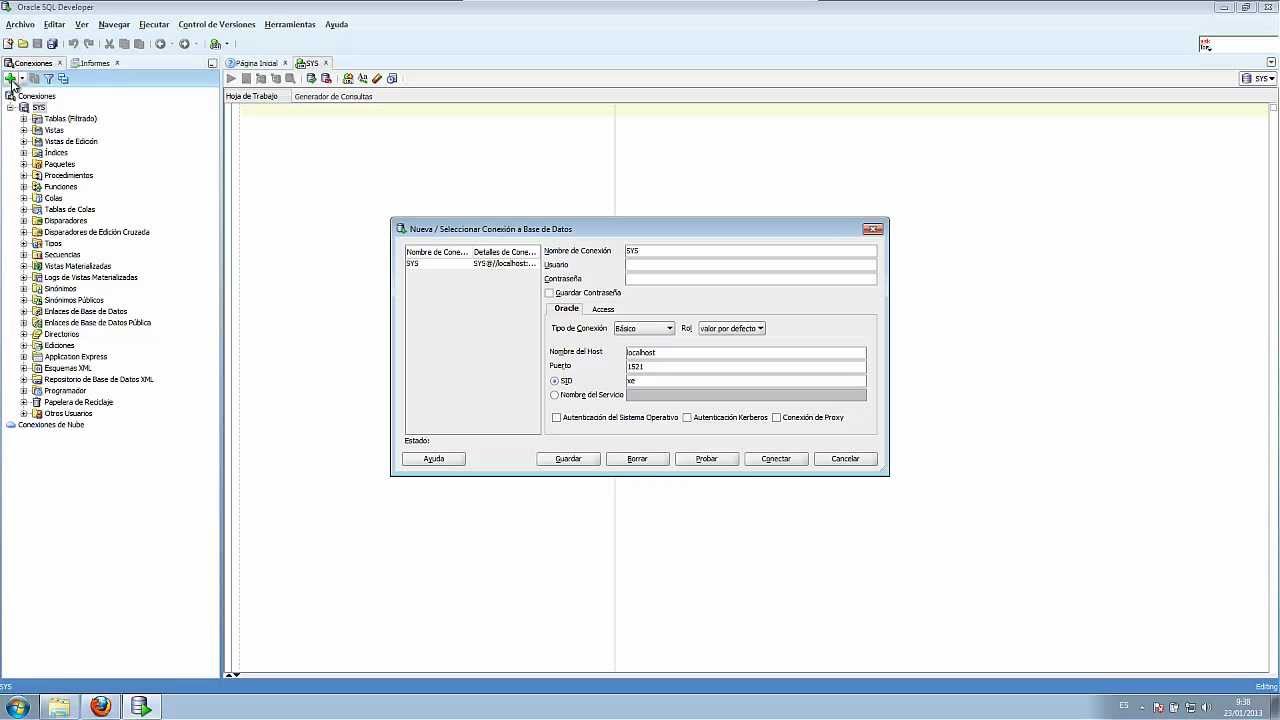Open Windows Start button
The image size is (1280, 720).
pyautogui.click(x=17, y=707)
